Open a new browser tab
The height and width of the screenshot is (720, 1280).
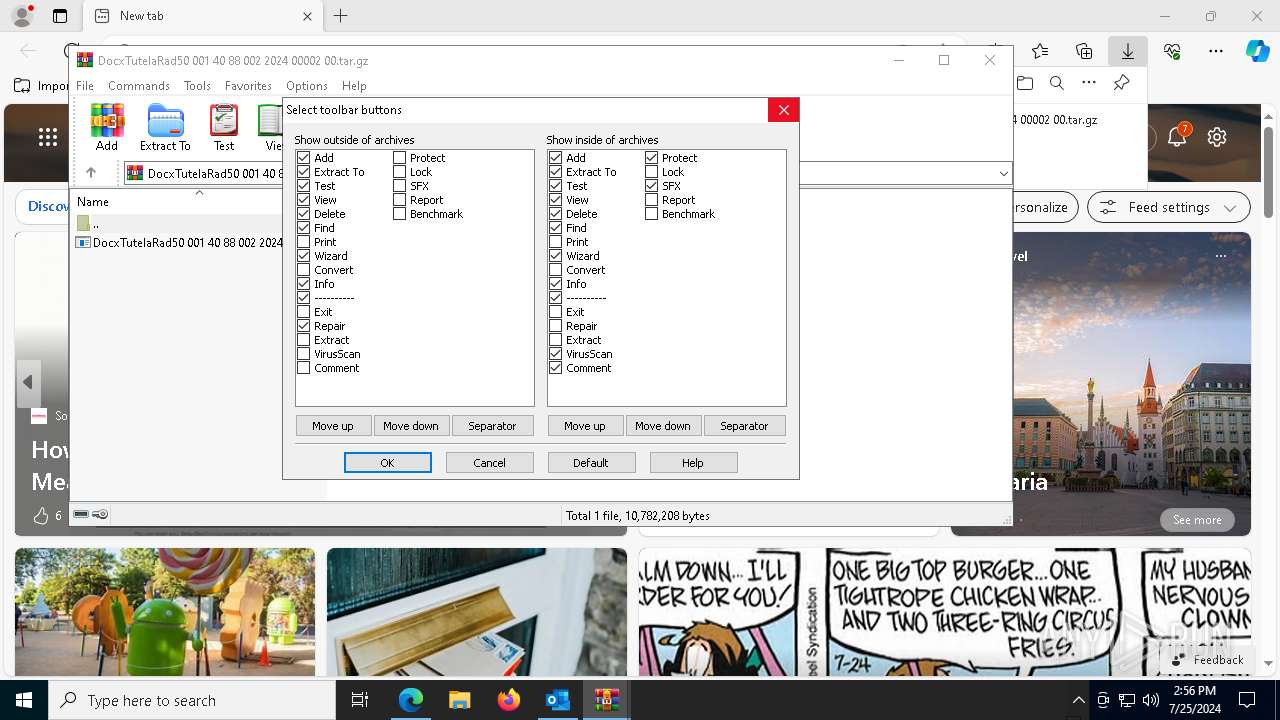pos(341,16)
